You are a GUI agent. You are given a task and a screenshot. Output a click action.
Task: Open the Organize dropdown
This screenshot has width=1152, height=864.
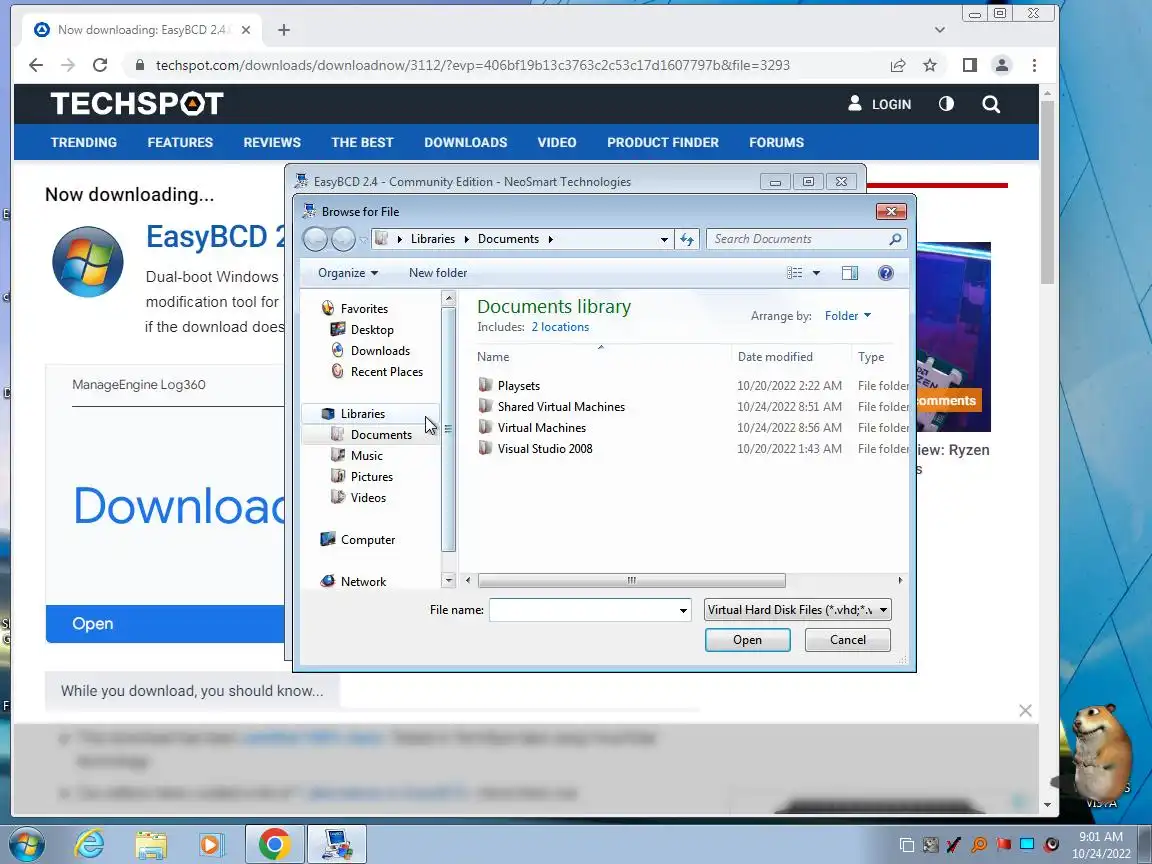tap(348, 273)
